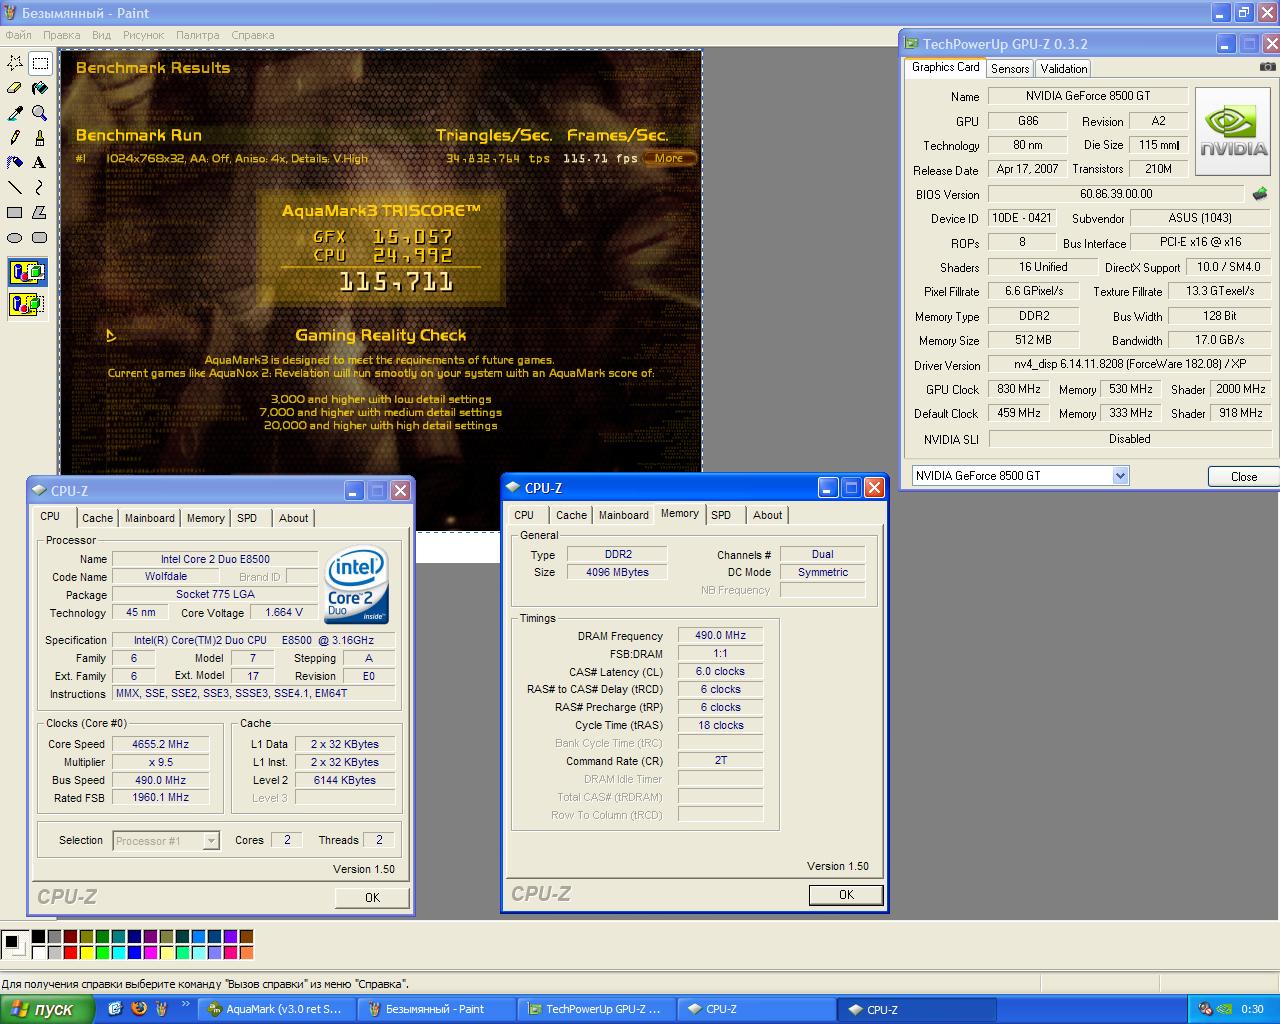1280x1024 pixels.
Task: Click the More button in AquaMark results
Action: point(669,158)
